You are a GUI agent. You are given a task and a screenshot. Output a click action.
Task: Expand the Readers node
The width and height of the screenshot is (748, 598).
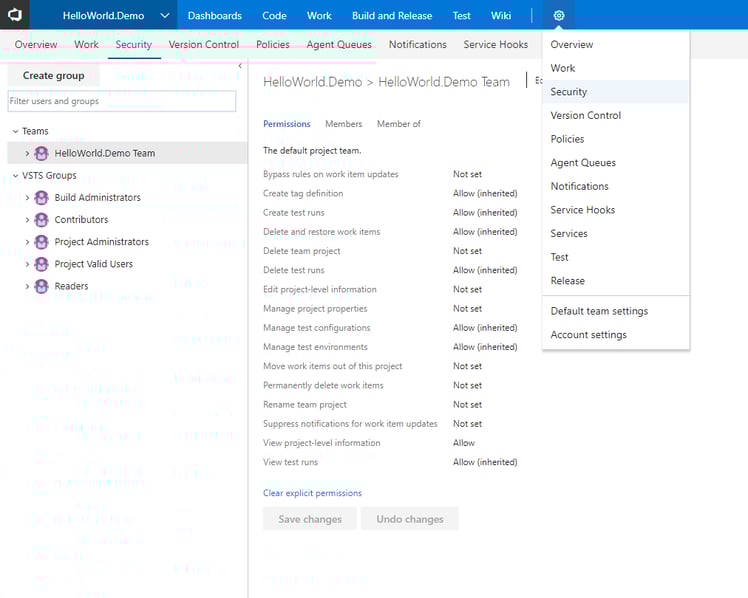pyautogui.click(x=27, y=286)
